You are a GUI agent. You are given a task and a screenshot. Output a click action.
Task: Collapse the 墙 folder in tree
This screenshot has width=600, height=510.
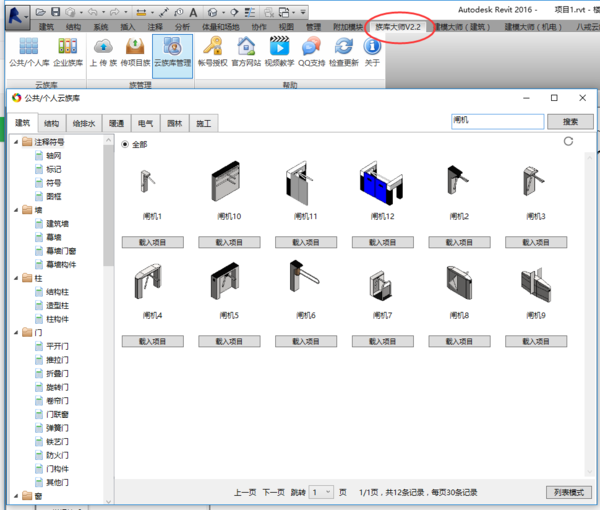pos(15,211)
